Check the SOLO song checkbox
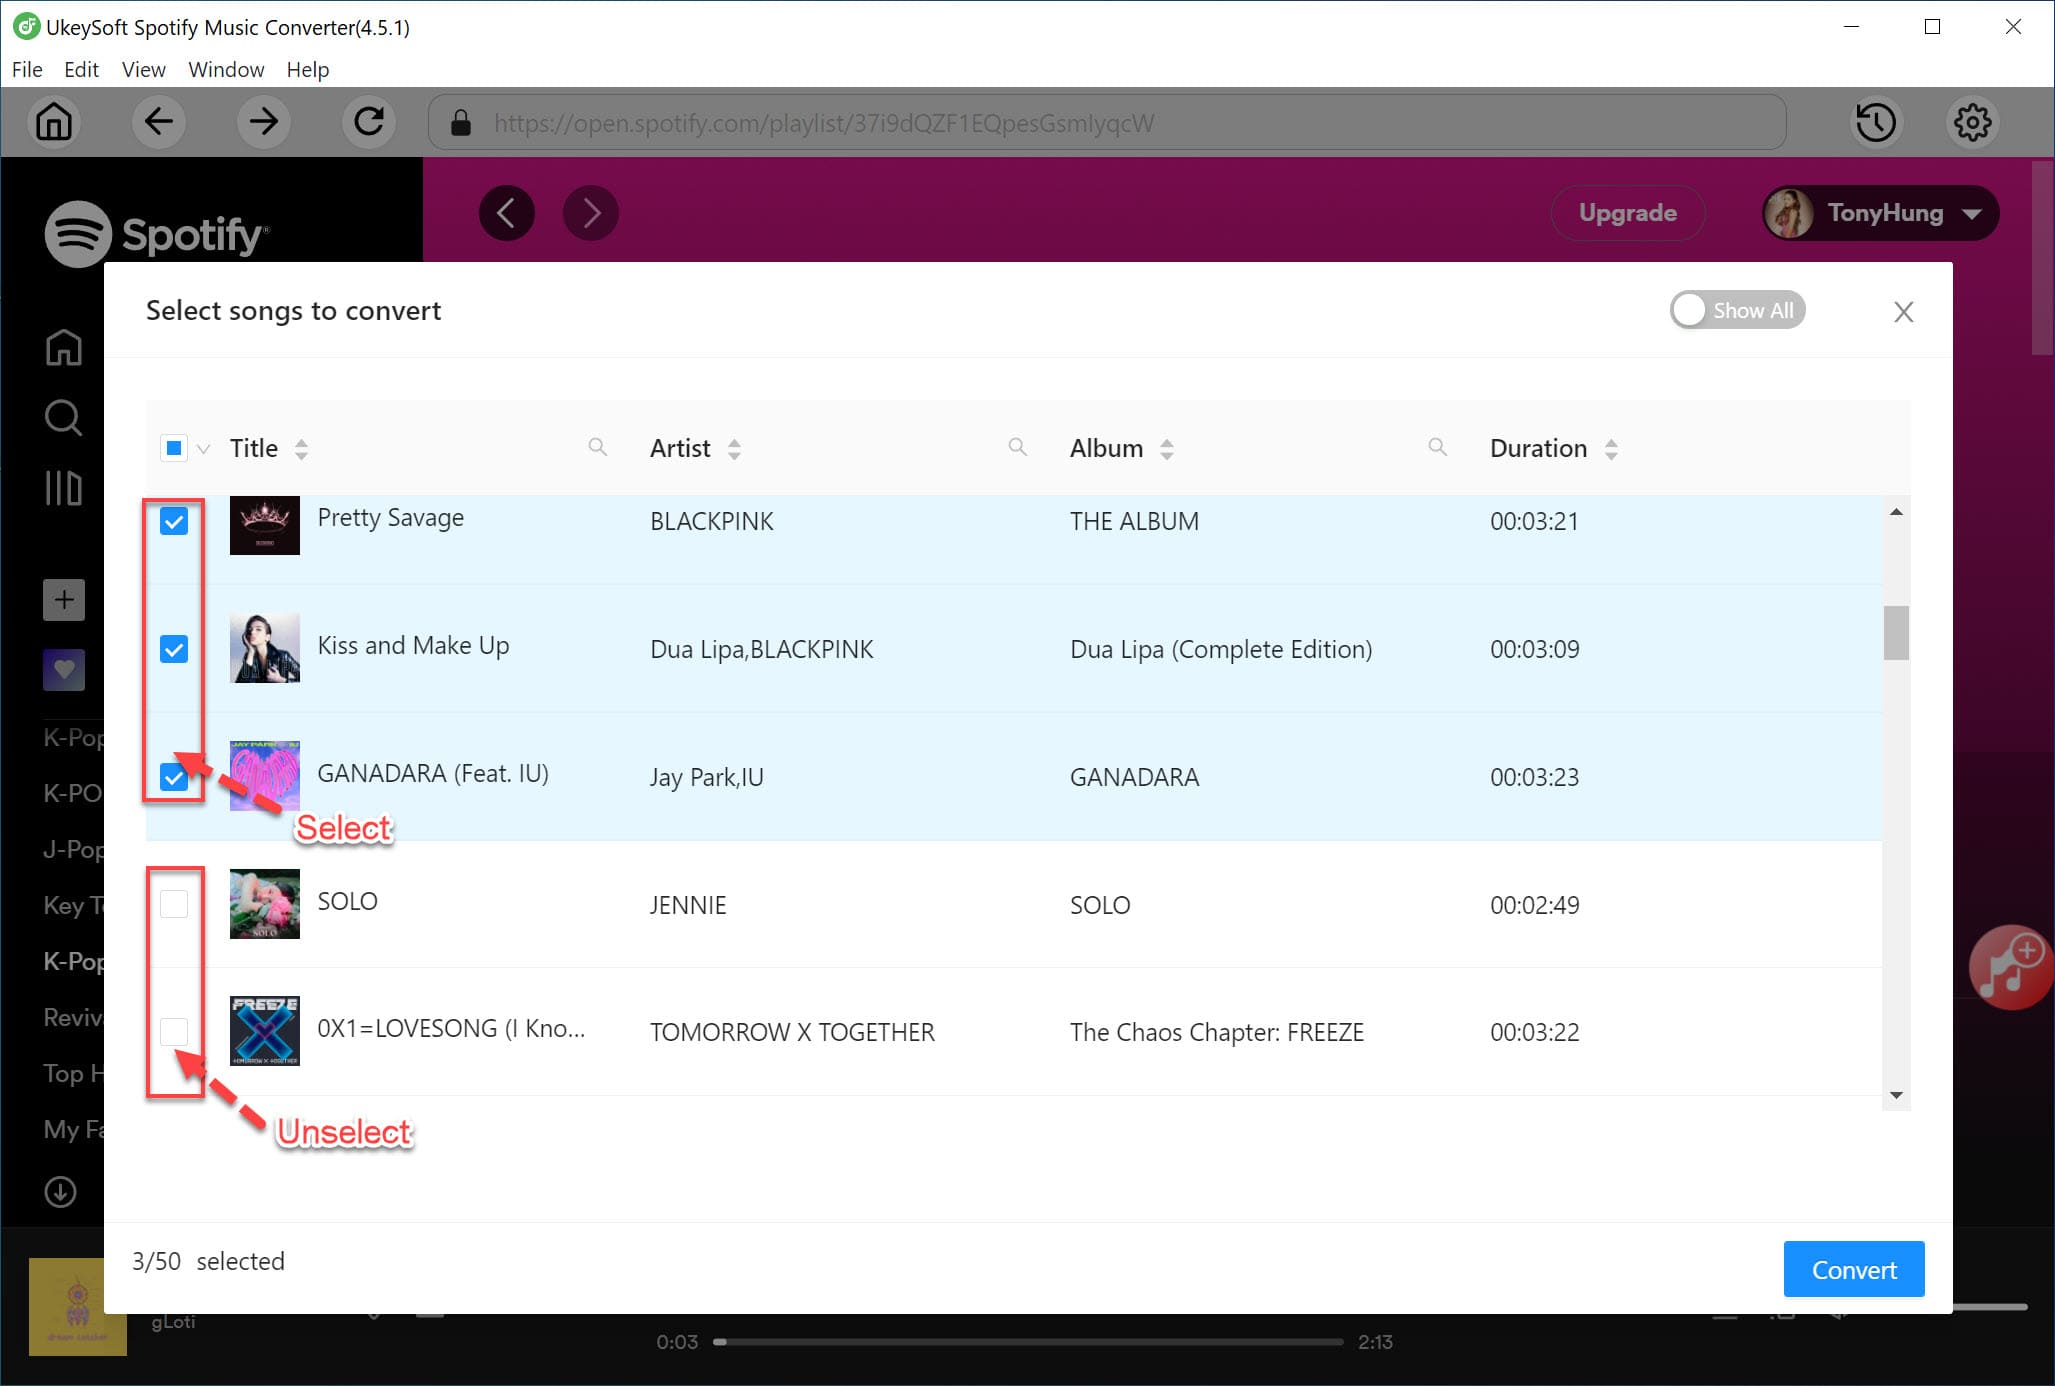2055x1386 pixels. pos(175,903)
